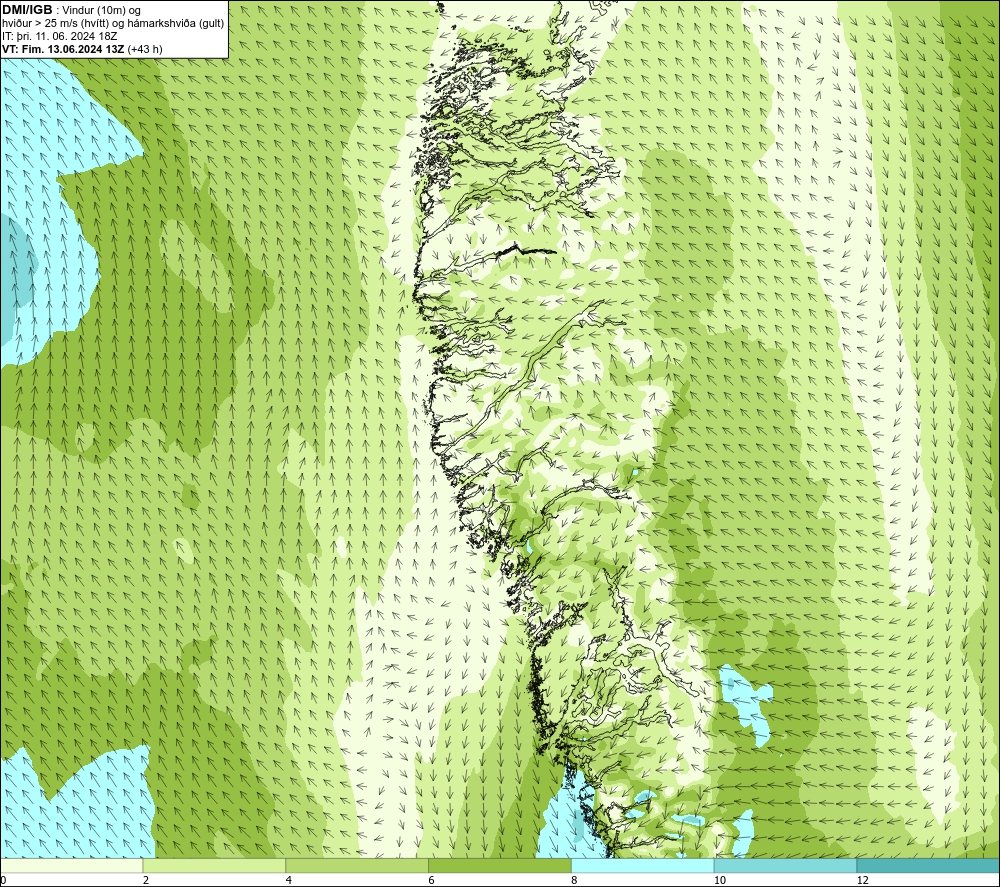This screenshot has height=887, width=1000.
Task: Click the '6' scale label
Action: coord(432,880)
